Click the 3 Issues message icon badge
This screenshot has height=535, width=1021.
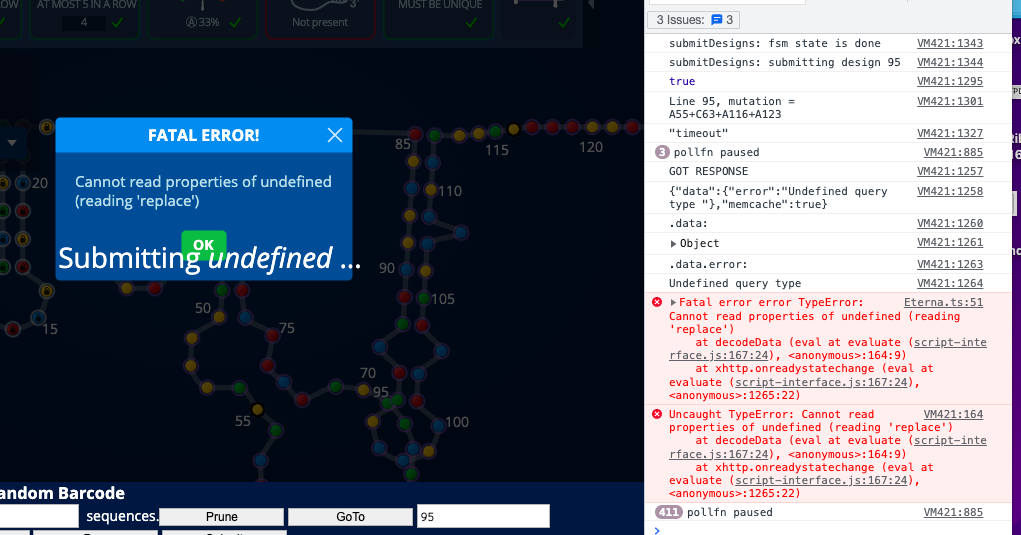pyautogui.click(x=716, y=19)
